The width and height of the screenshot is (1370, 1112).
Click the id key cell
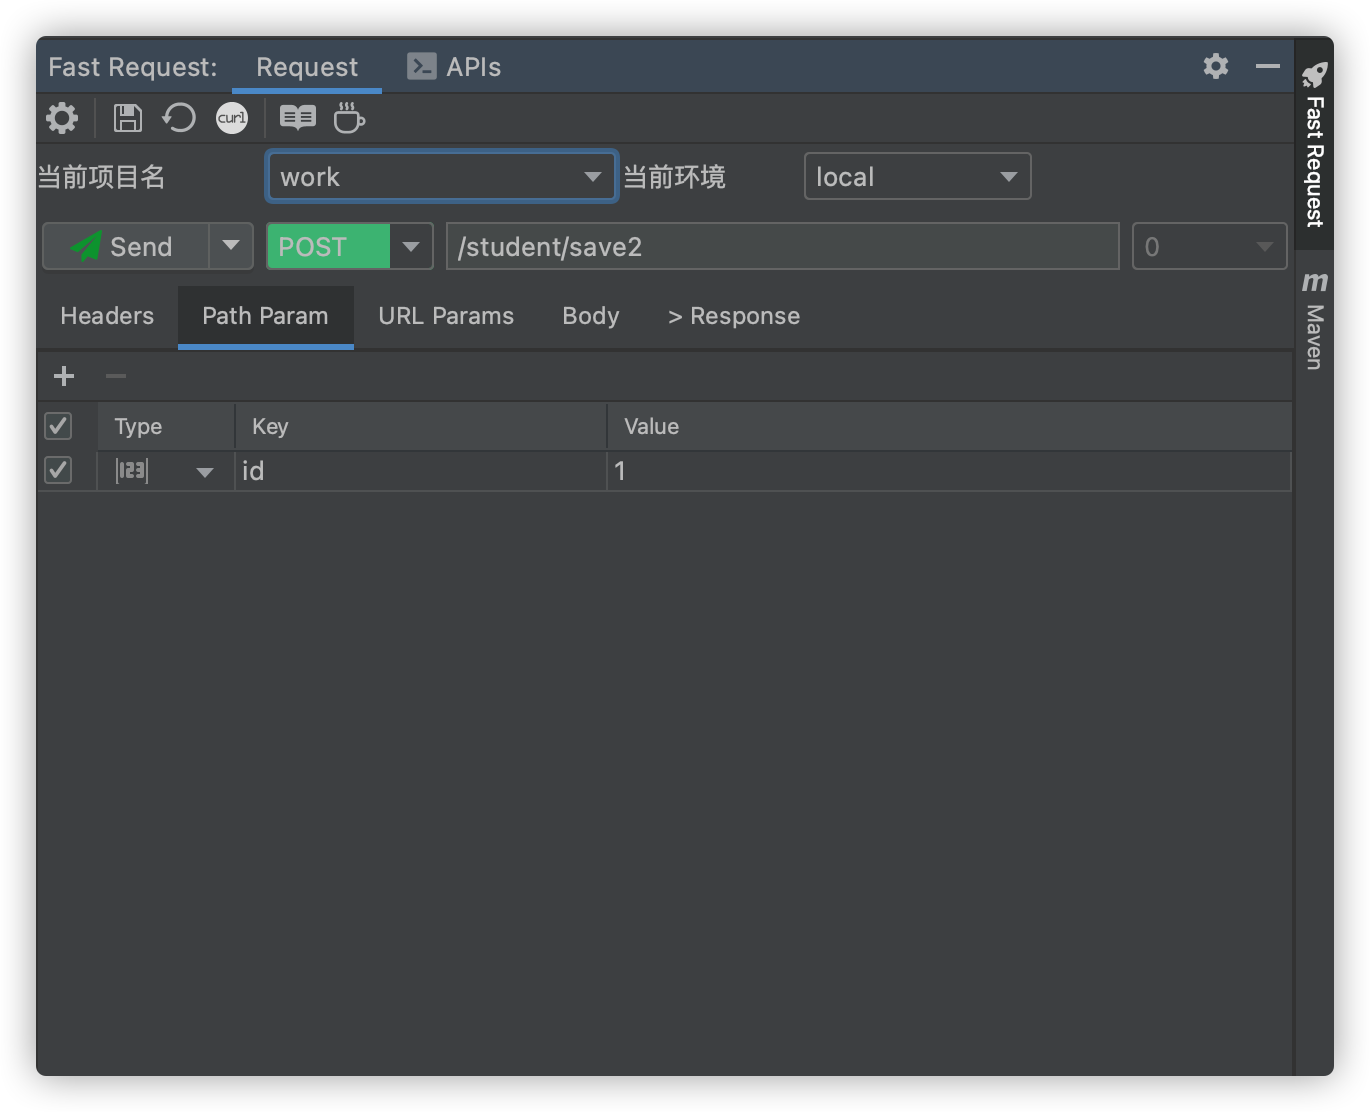[x=421, y=471]
